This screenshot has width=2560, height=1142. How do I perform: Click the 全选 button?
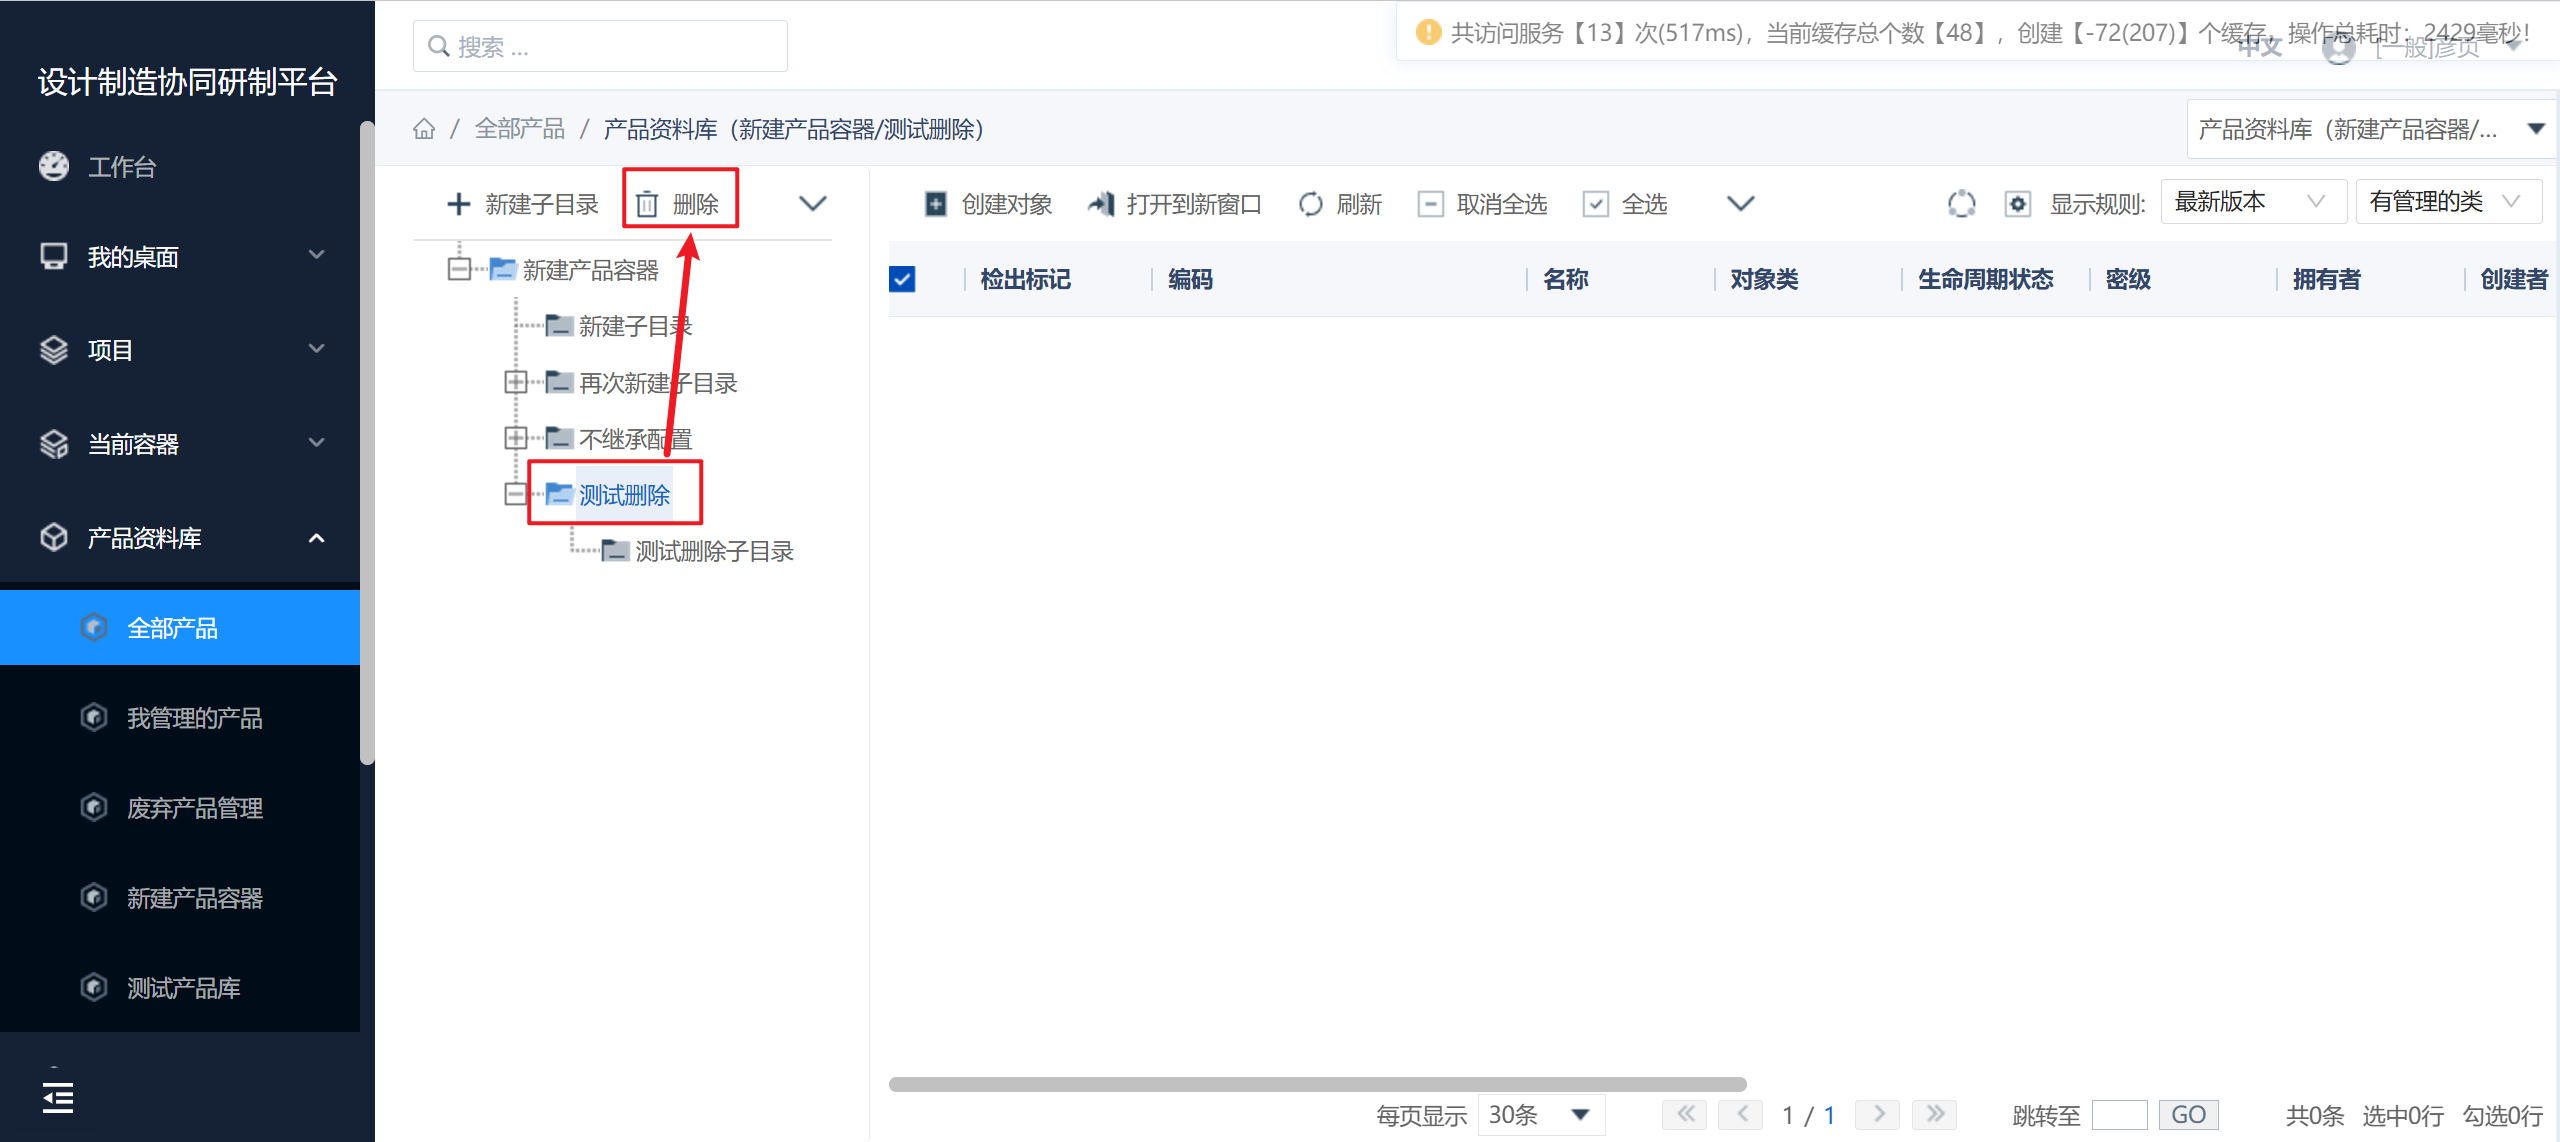pyautogui.click(x=1626, y=204)
